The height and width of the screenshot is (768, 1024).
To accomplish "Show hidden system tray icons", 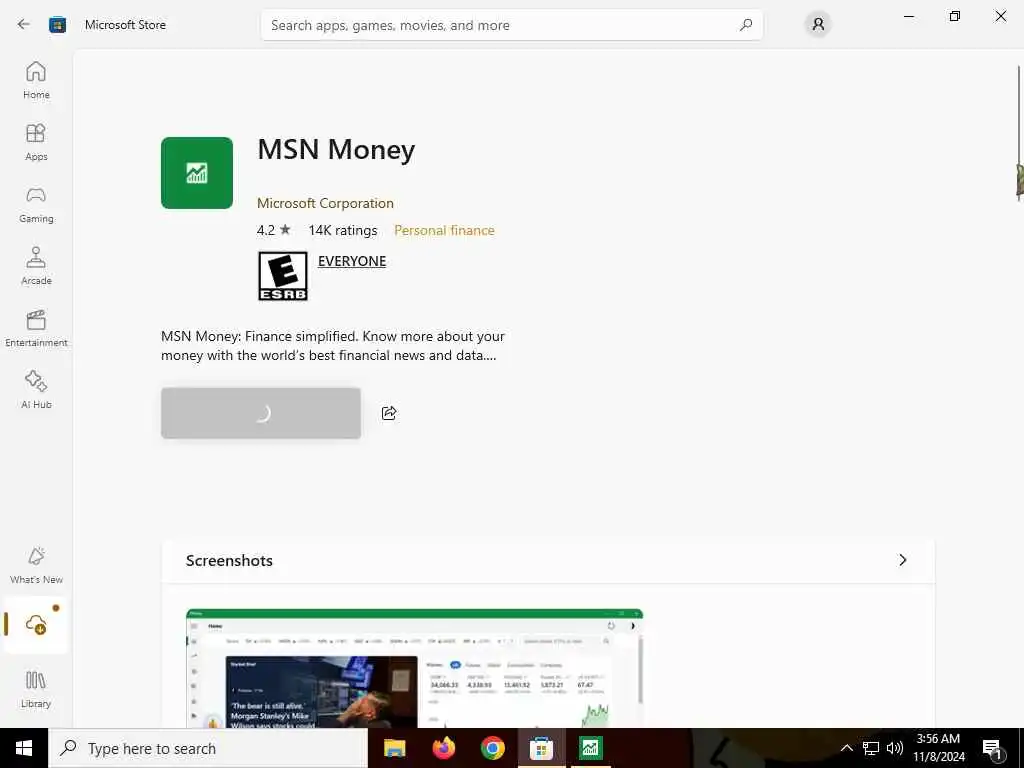I will [x=846, y=748].
